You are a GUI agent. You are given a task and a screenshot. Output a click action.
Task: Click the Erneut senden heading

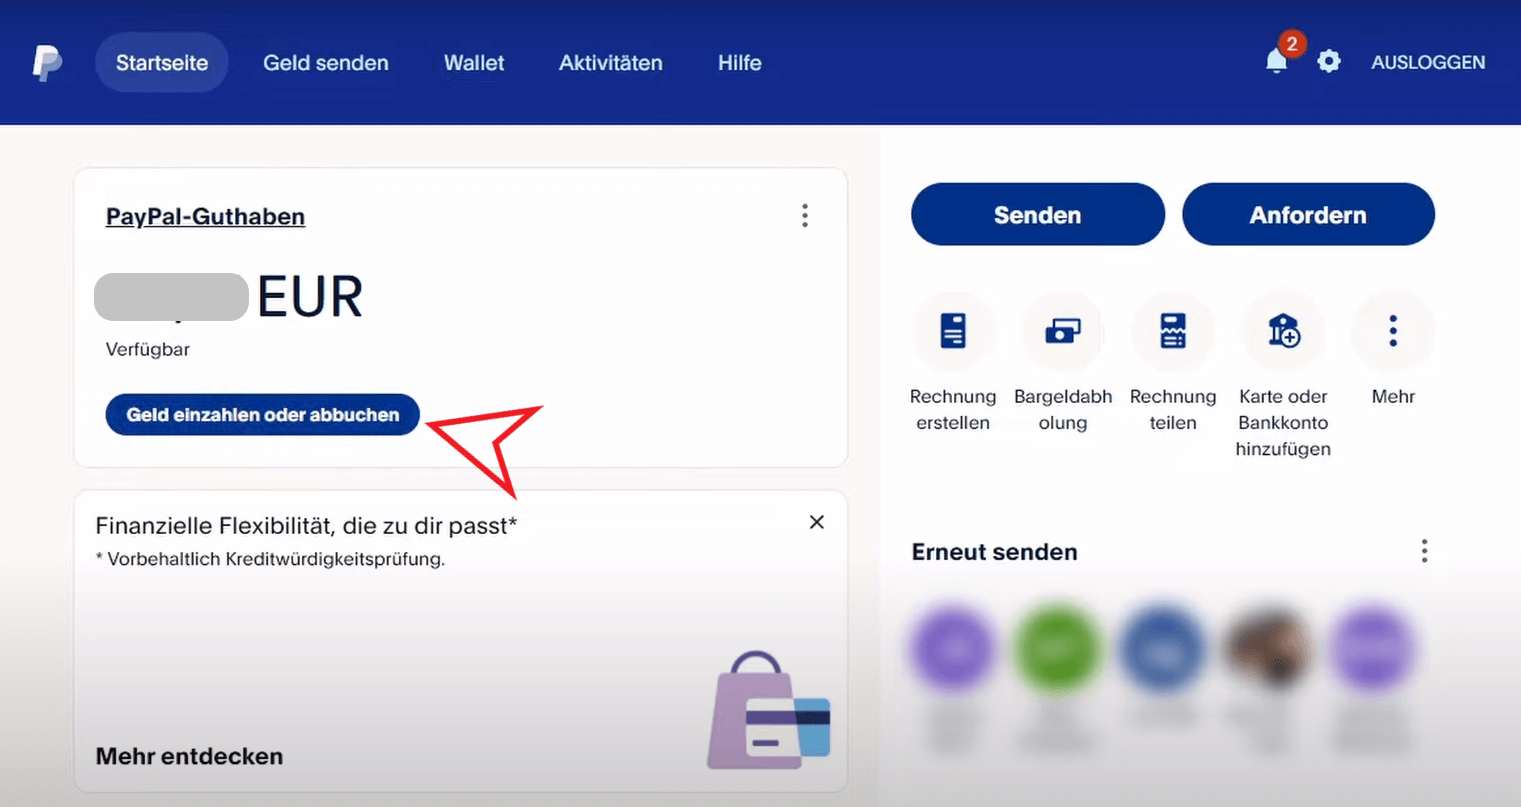click(x=995, y=552)
